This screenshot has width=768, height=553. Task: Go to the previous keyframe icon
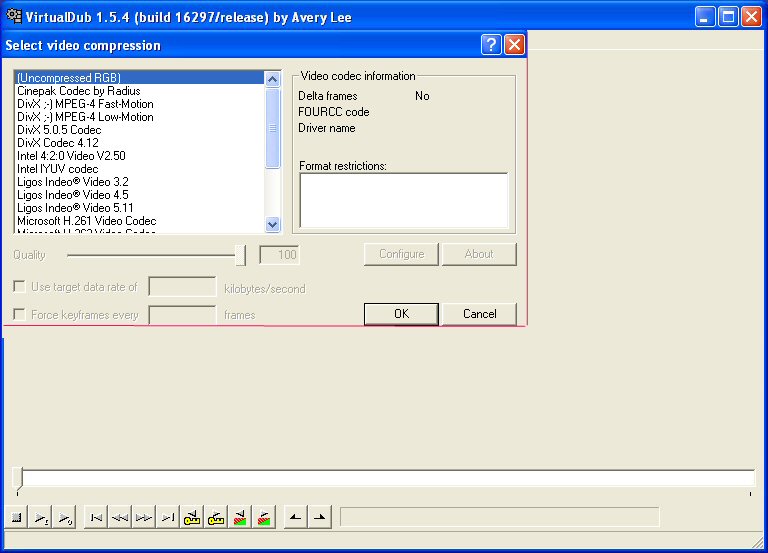(x=192, y=517)
